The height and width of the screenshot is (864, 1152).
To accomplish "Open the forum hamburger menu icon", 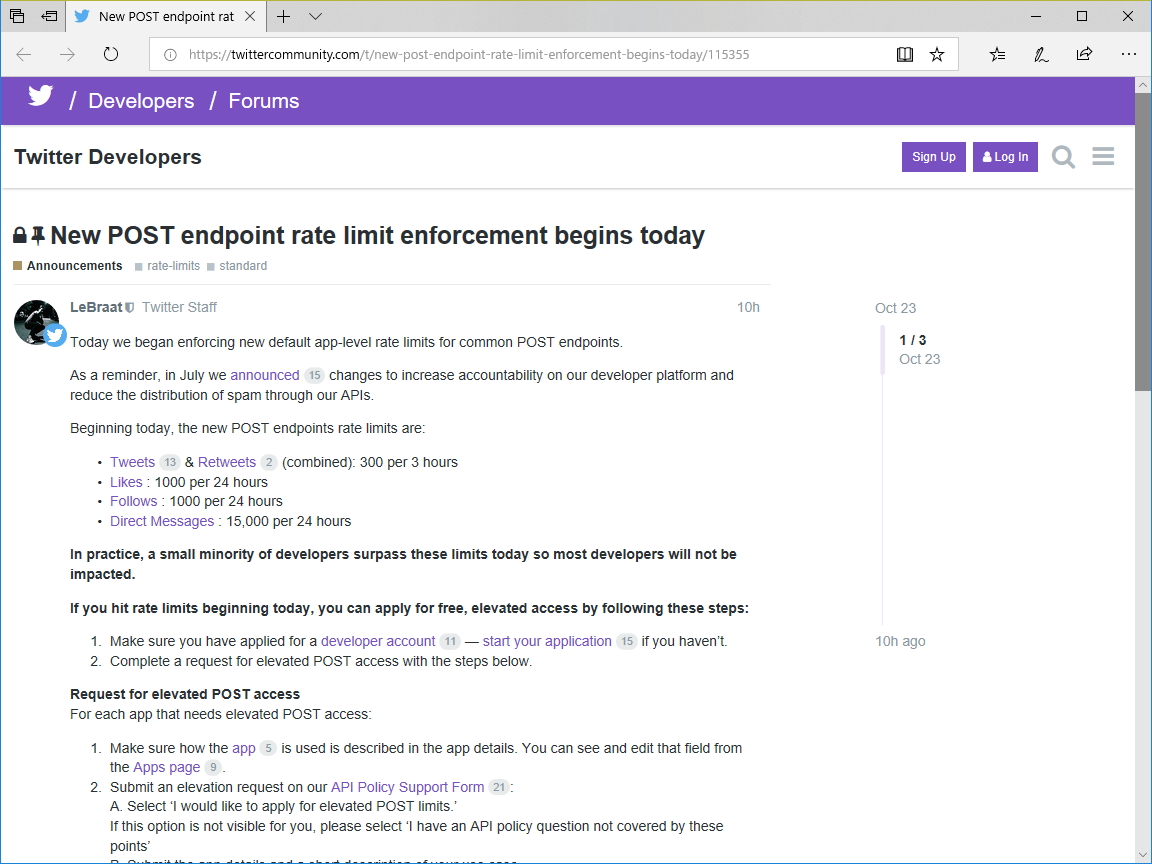I will click(1103, 156).
